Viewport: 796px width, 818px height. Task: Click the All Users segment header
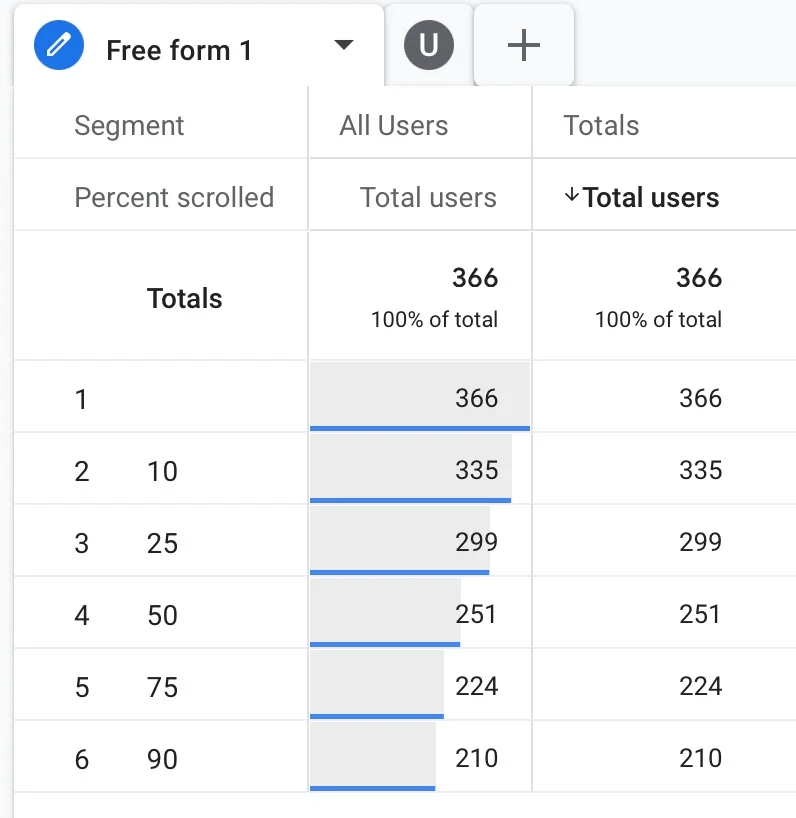(394, 125)
